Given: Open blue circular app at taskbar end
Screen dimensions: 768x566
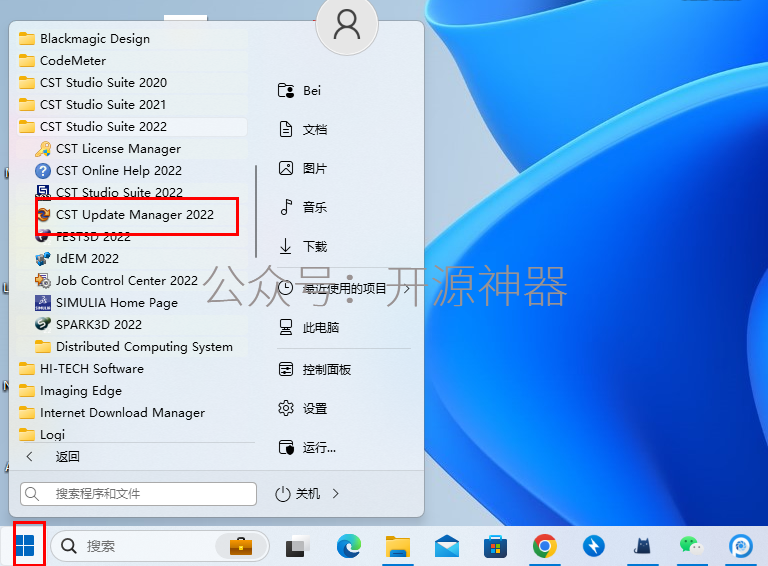Looking at the screenshot, I should pos(741,546).
